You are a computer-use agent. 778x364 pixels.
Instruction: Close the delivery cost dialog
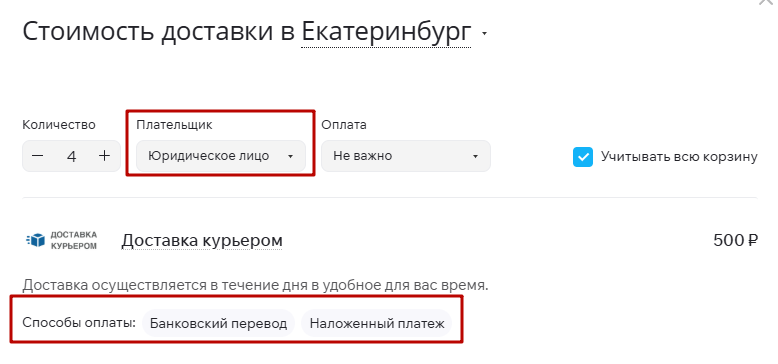click(768, 2)
